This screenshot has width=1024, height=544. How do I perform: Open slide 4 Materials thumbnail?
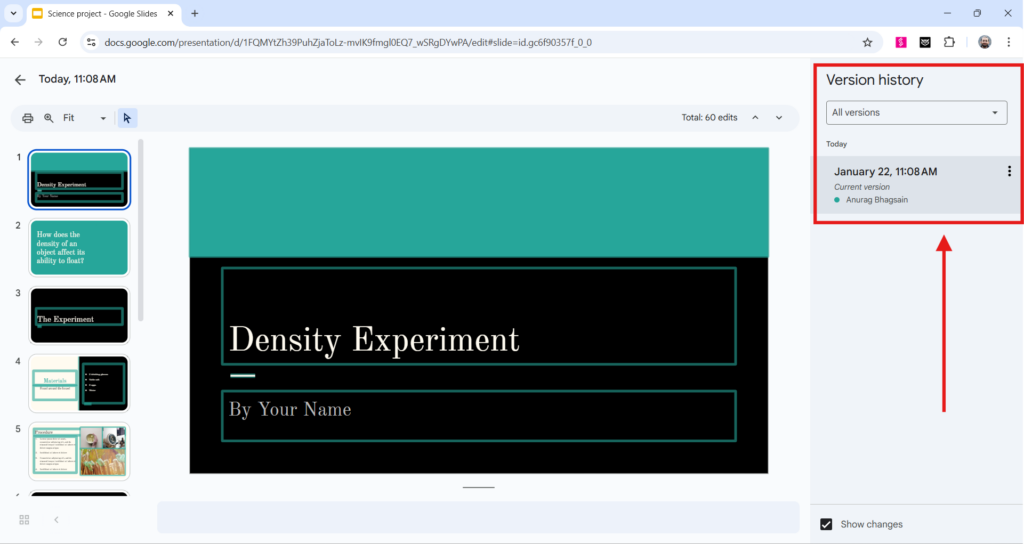click(79, 383)
